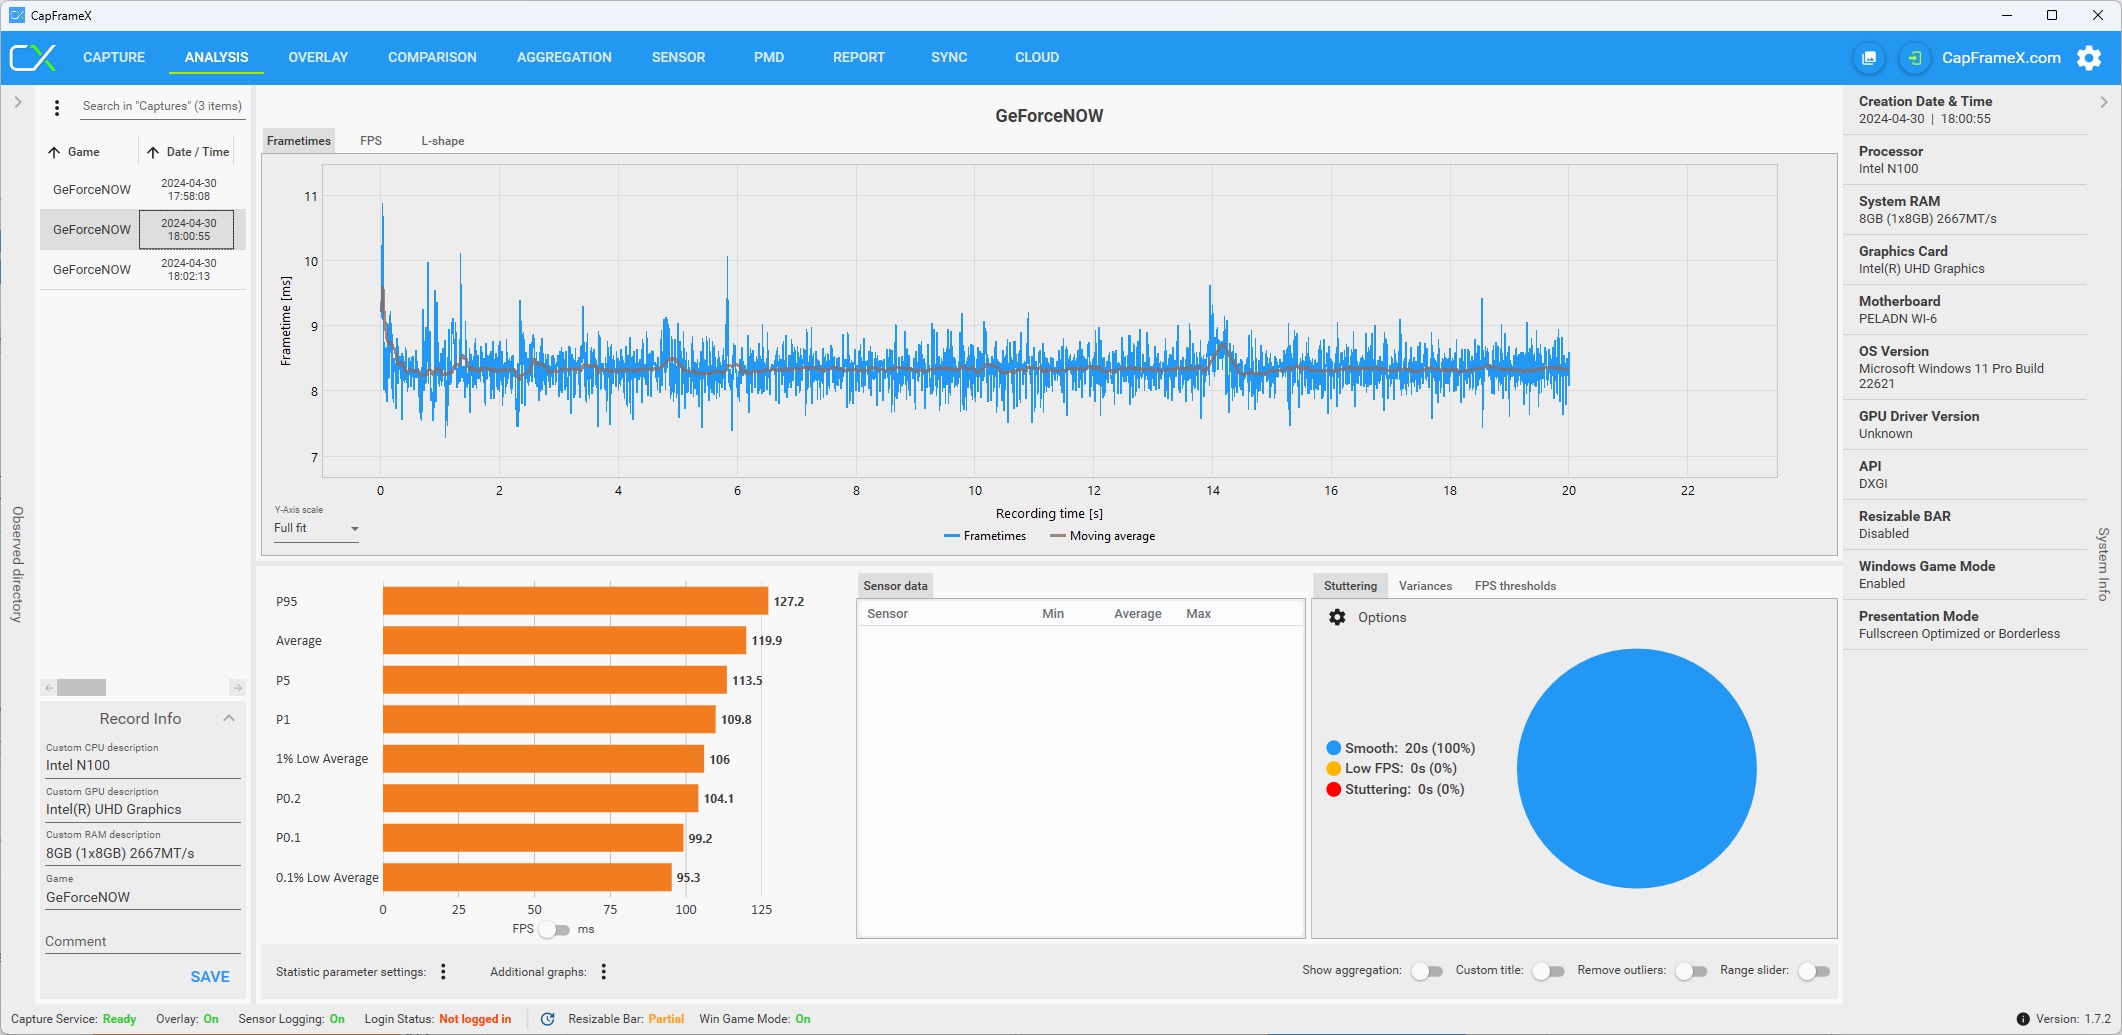This screenshot has width=2122, height=1035.
Task: Click the Smooth blue legend dot
Action: point(1333,748)
